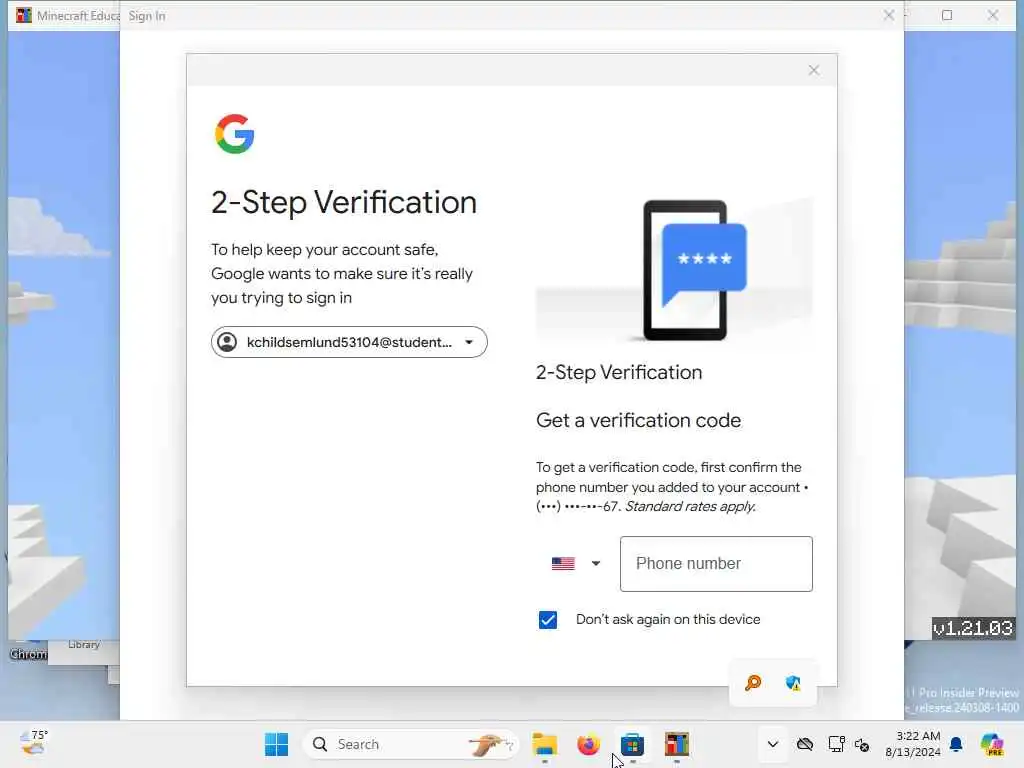Open the Copilot preview icon
This screenshot has width=1024, height=768.
(992, 744)
